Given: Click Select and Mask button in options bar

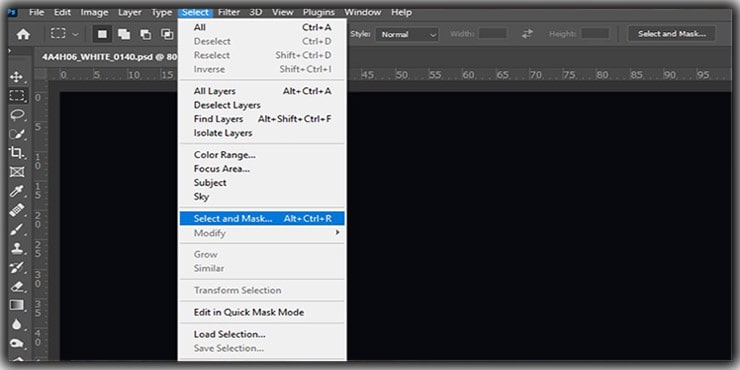Looking at the screenshot, I should (x=672, y=34).
